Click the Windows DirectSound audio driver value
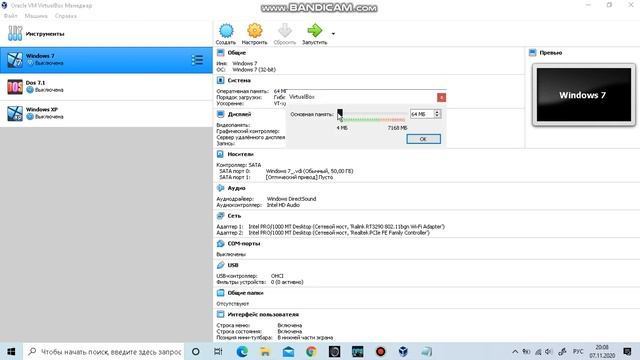 pyautogui.click(x=291, y=199)
